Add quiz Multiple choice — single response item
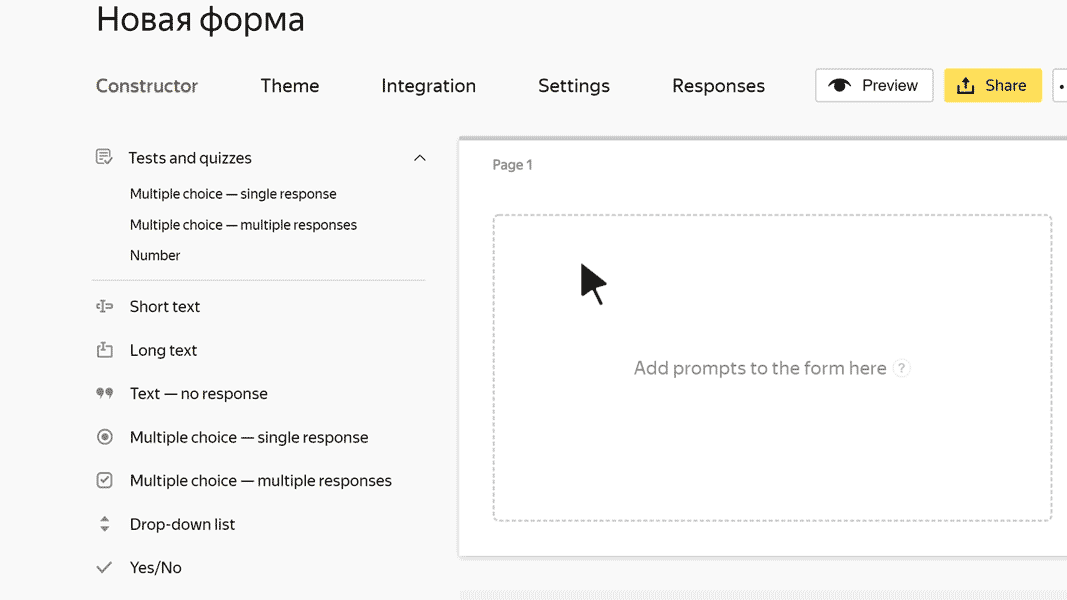 tap(233, 194)
